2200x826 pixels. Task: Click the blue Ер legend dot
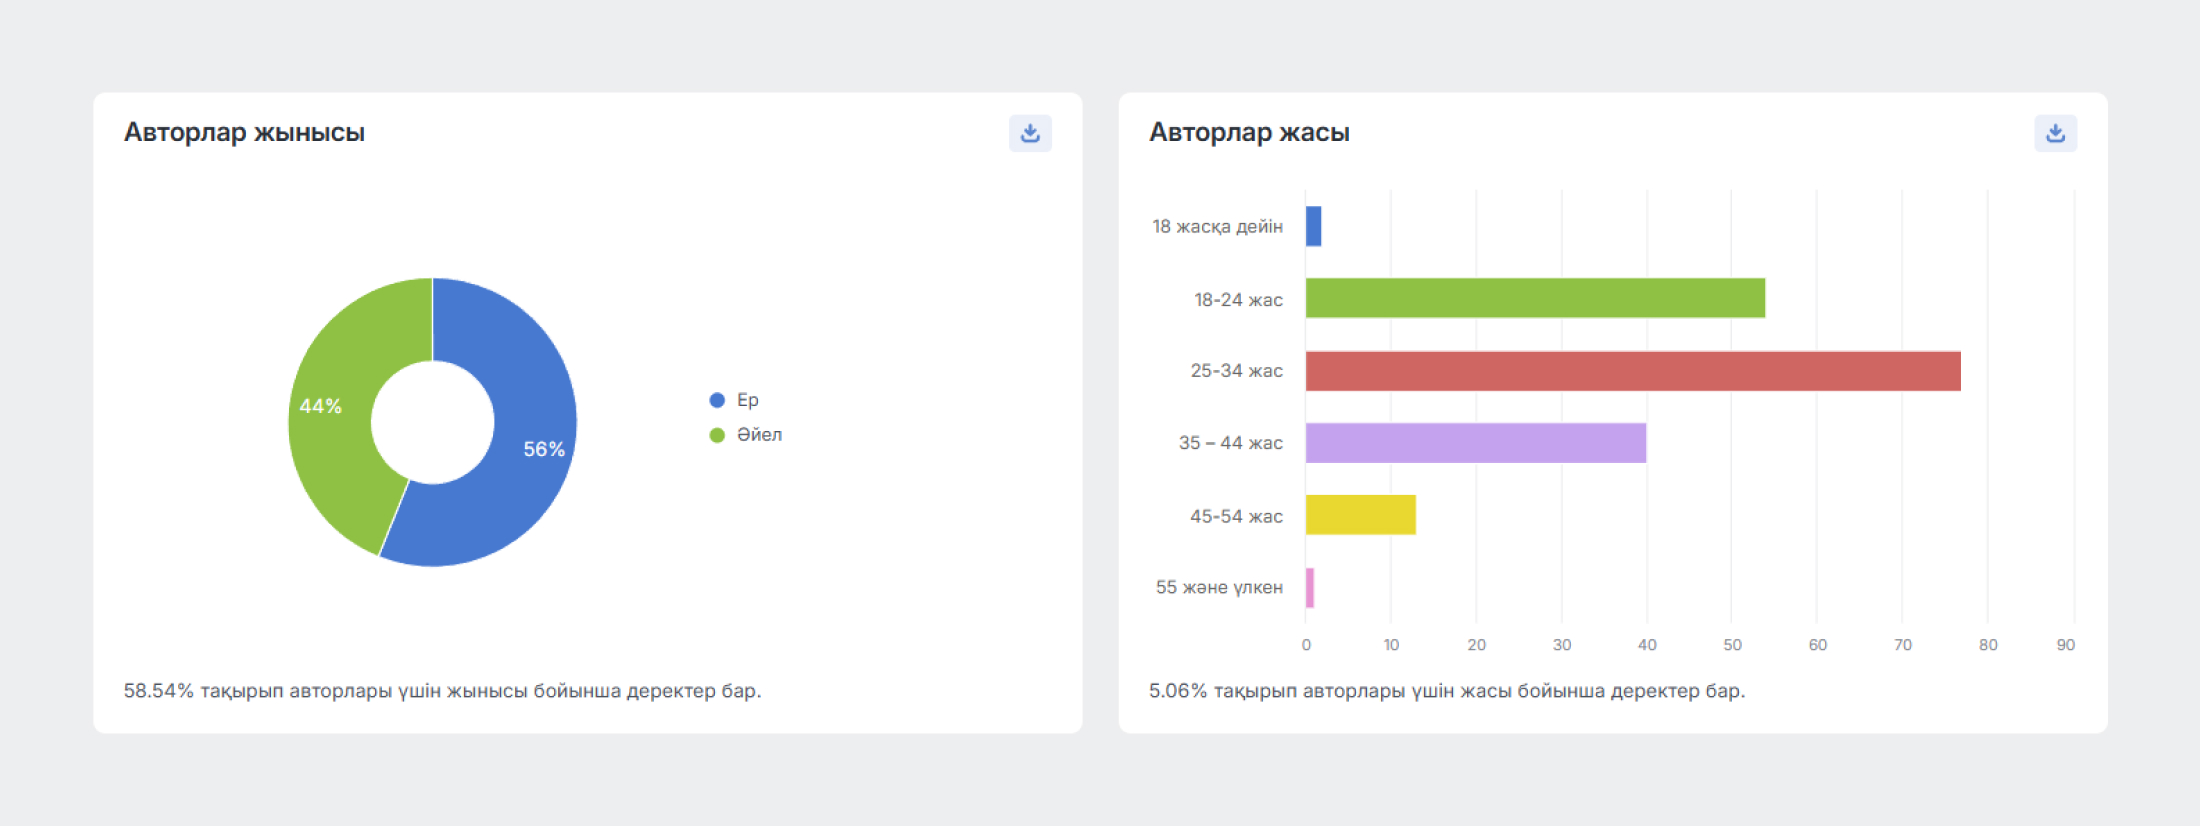click(717, 400)
